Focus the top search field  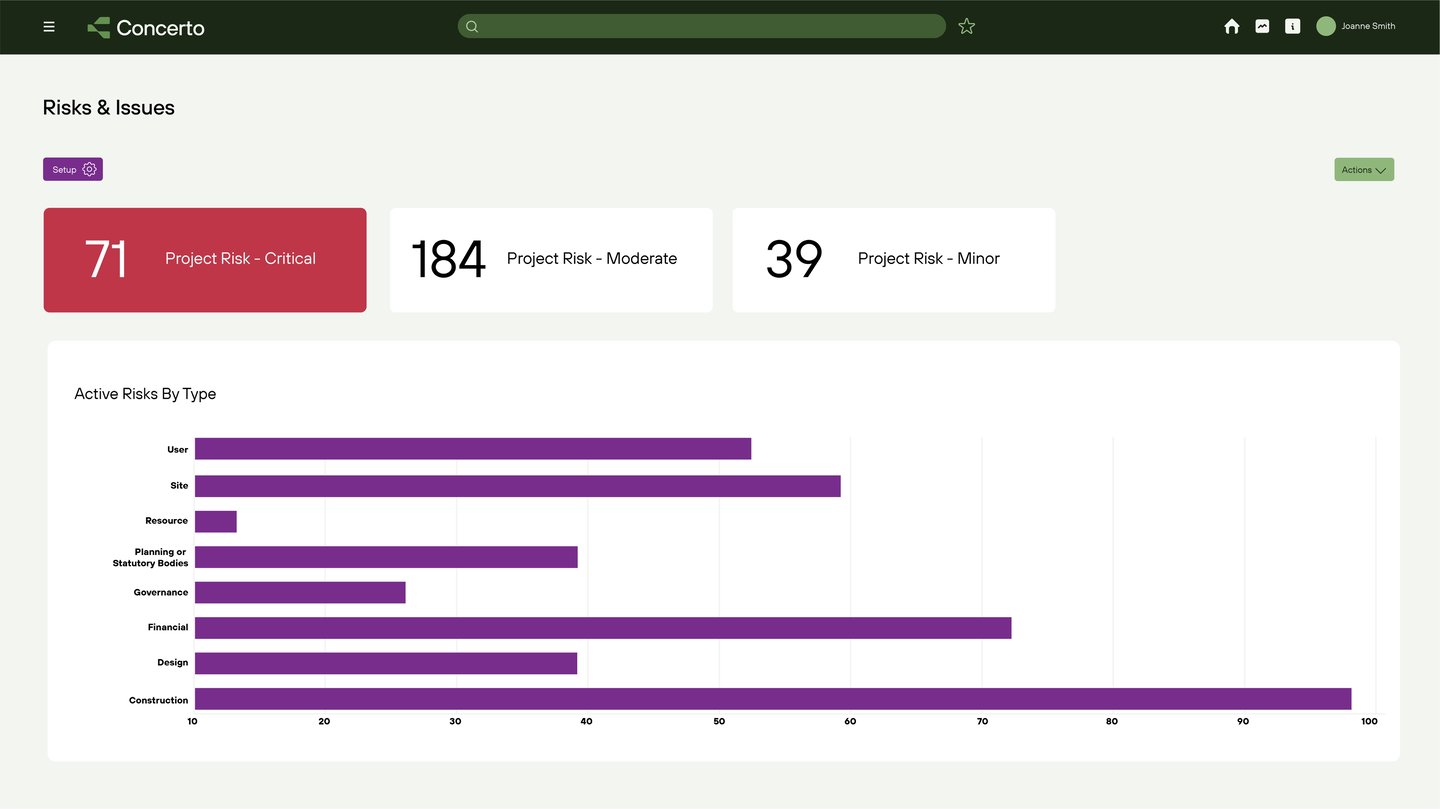coord(701,27)
